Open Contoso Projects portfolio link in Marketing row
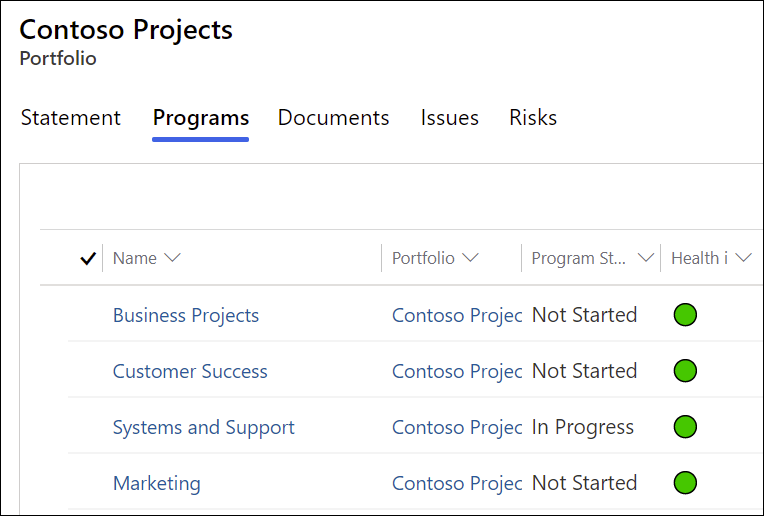The height and width of the screenshot is (516, 764). [x=457, y=483]
